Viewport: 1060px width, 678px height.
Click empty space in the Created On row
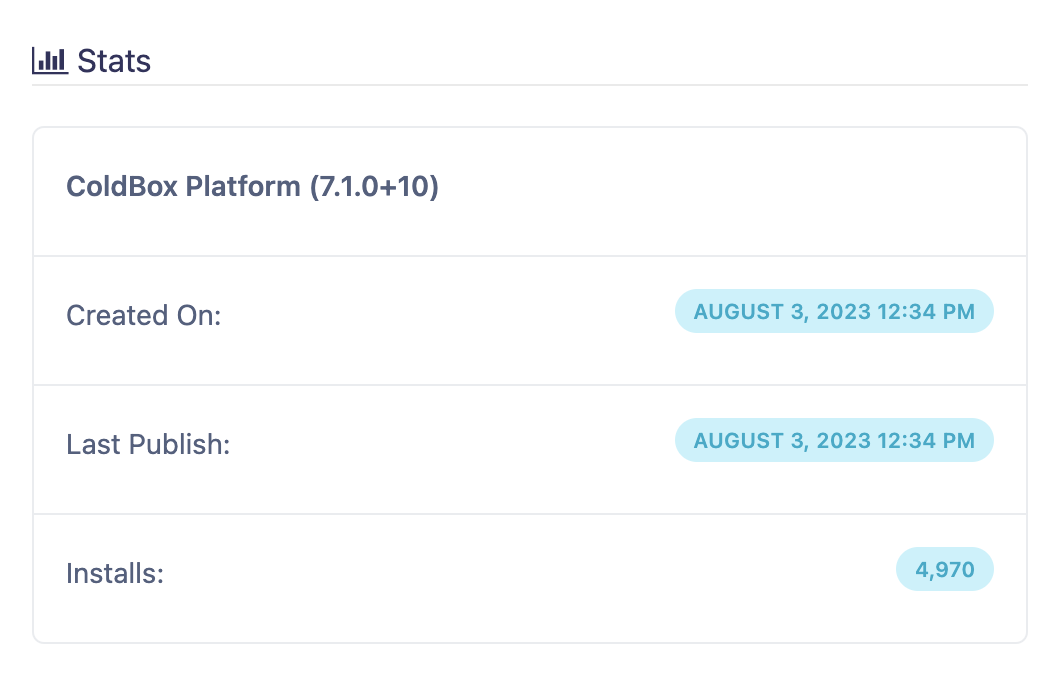(x=450, y=316)
